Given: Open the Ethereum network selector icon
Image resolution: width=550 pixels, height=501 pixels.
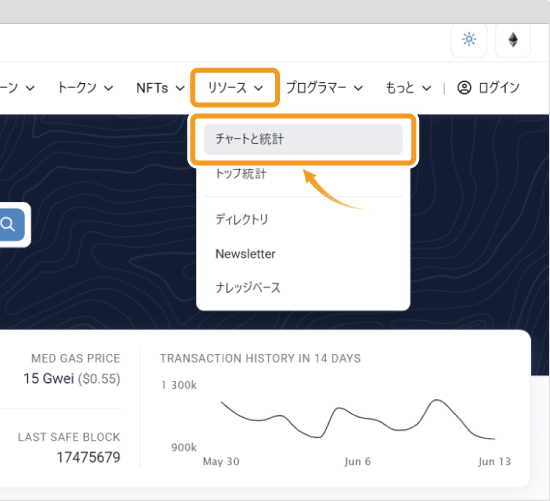Looking at the screenshot, I should (x=513, y=39).
